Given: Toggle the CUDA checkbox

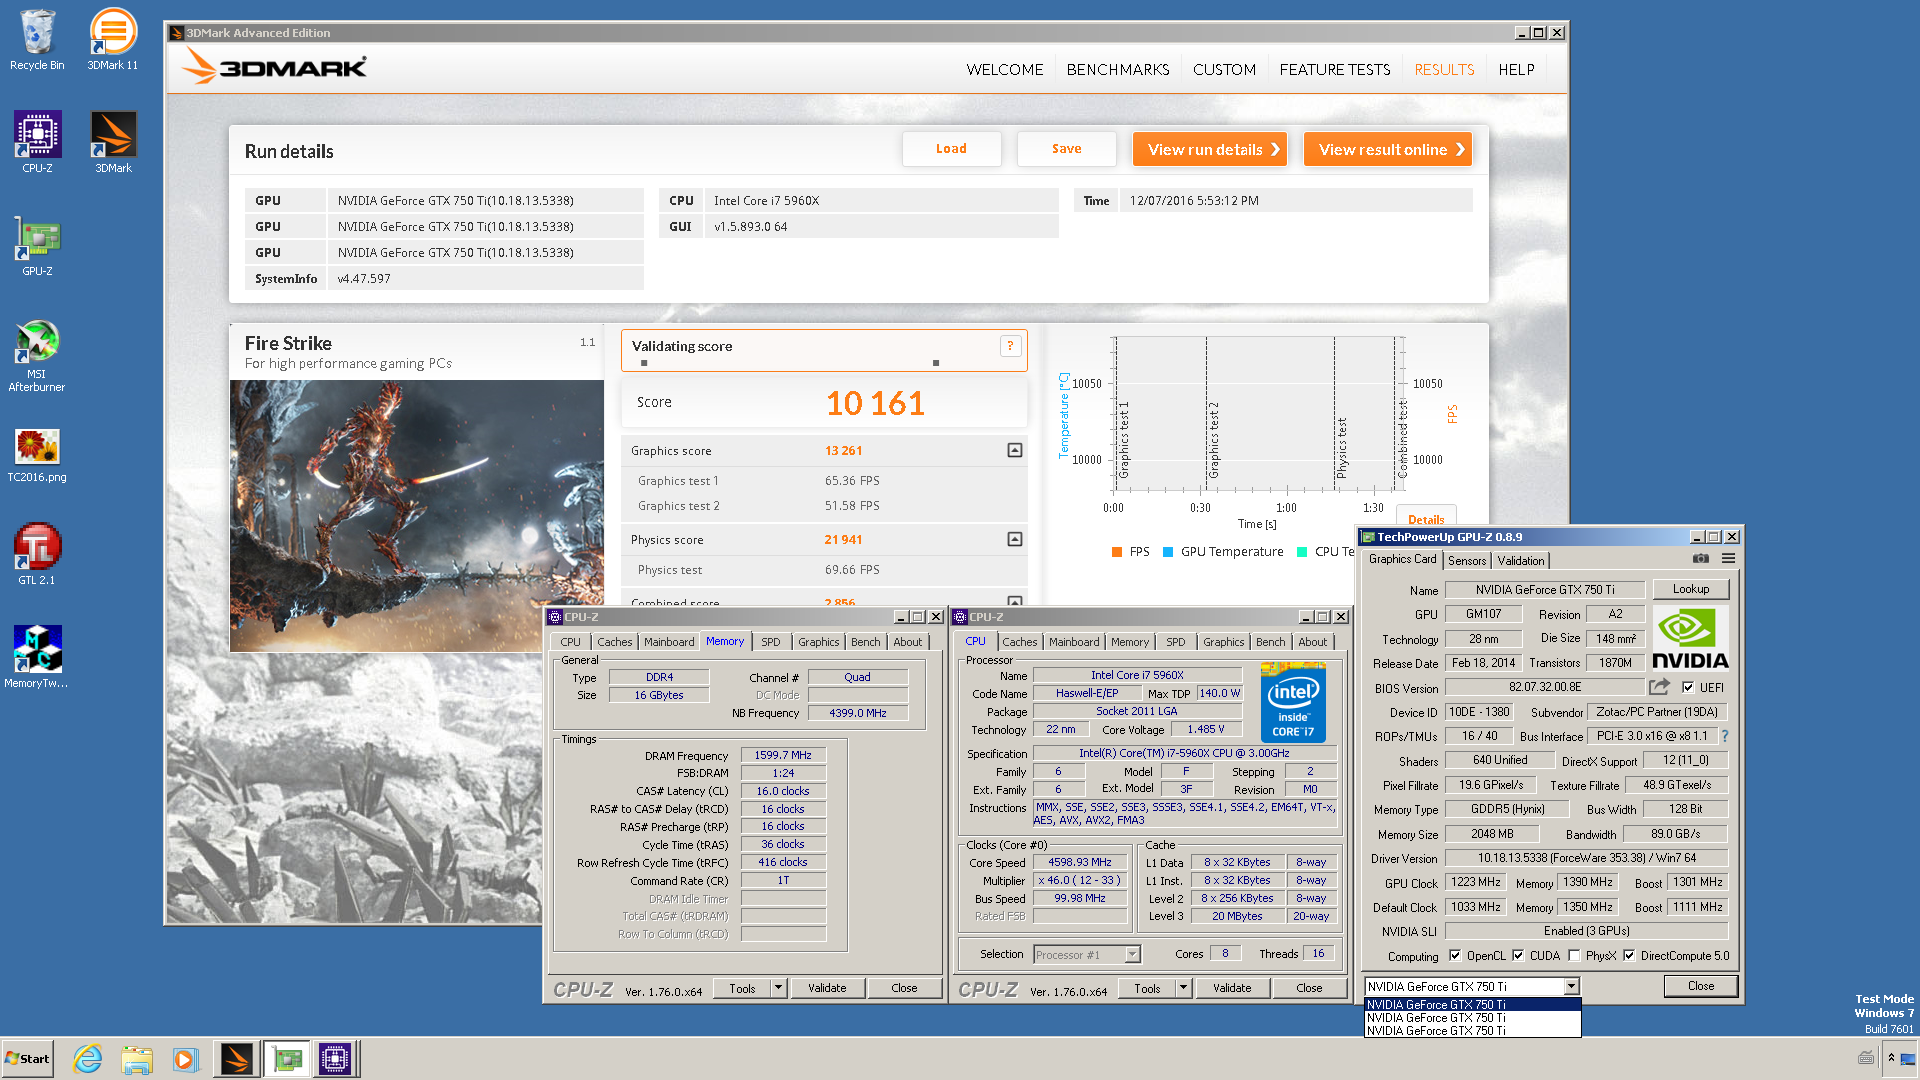Looking at the screenshot, I should click(1518, 955).
